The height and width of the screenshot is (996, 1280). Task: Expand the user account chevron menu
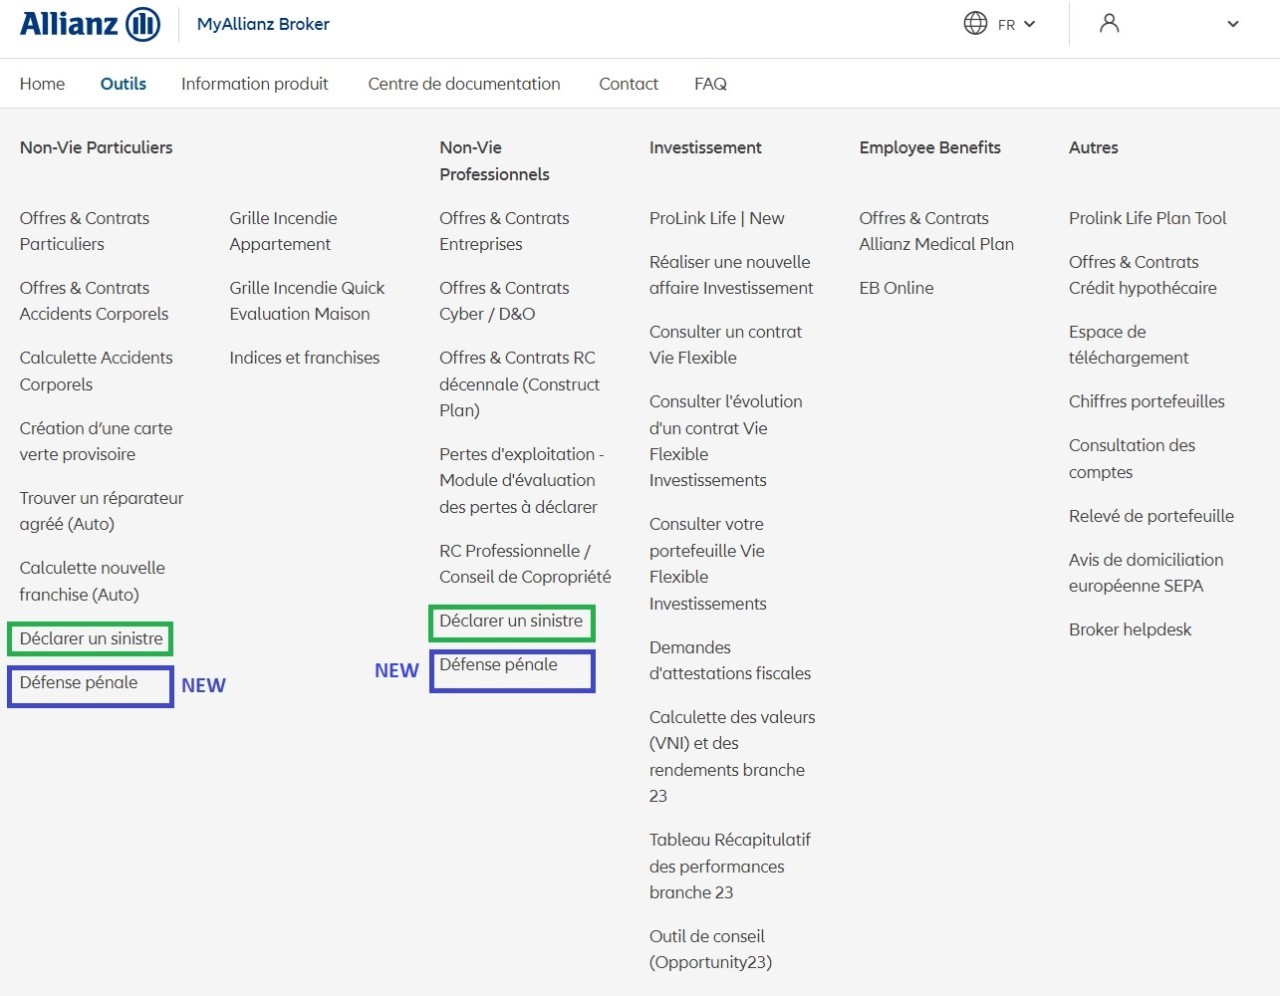(1232, 24)
